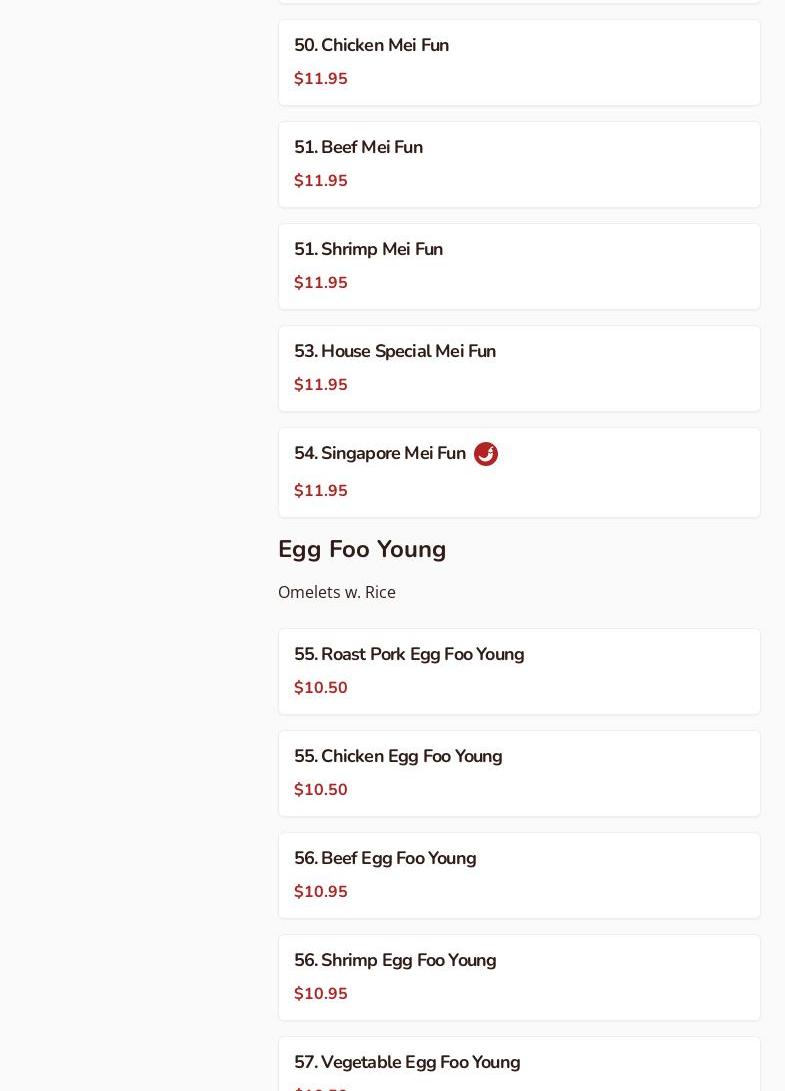Screen dimensions: 785x1091
Task: Select 54. Singapore Mei Fun title
Action: tap(380, 454)
